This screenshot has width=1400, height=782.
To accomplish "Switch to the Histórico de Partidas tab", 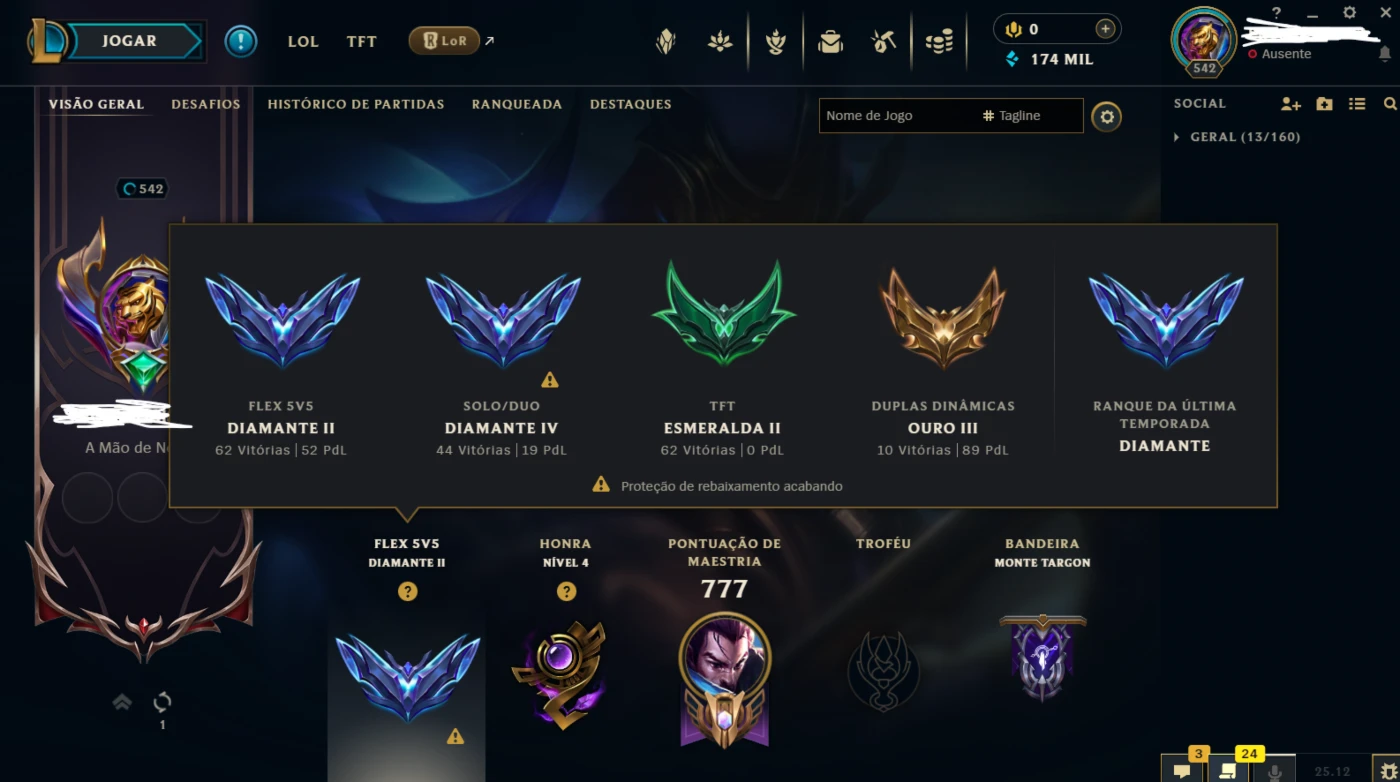I will click(356, 104).
